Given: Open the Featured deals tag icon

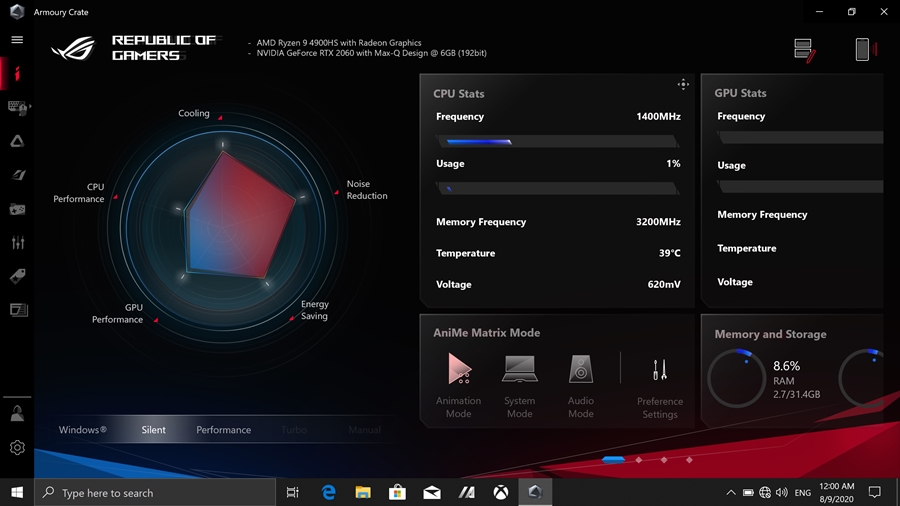Looking at the screenshot, I should tap(18, 277).
